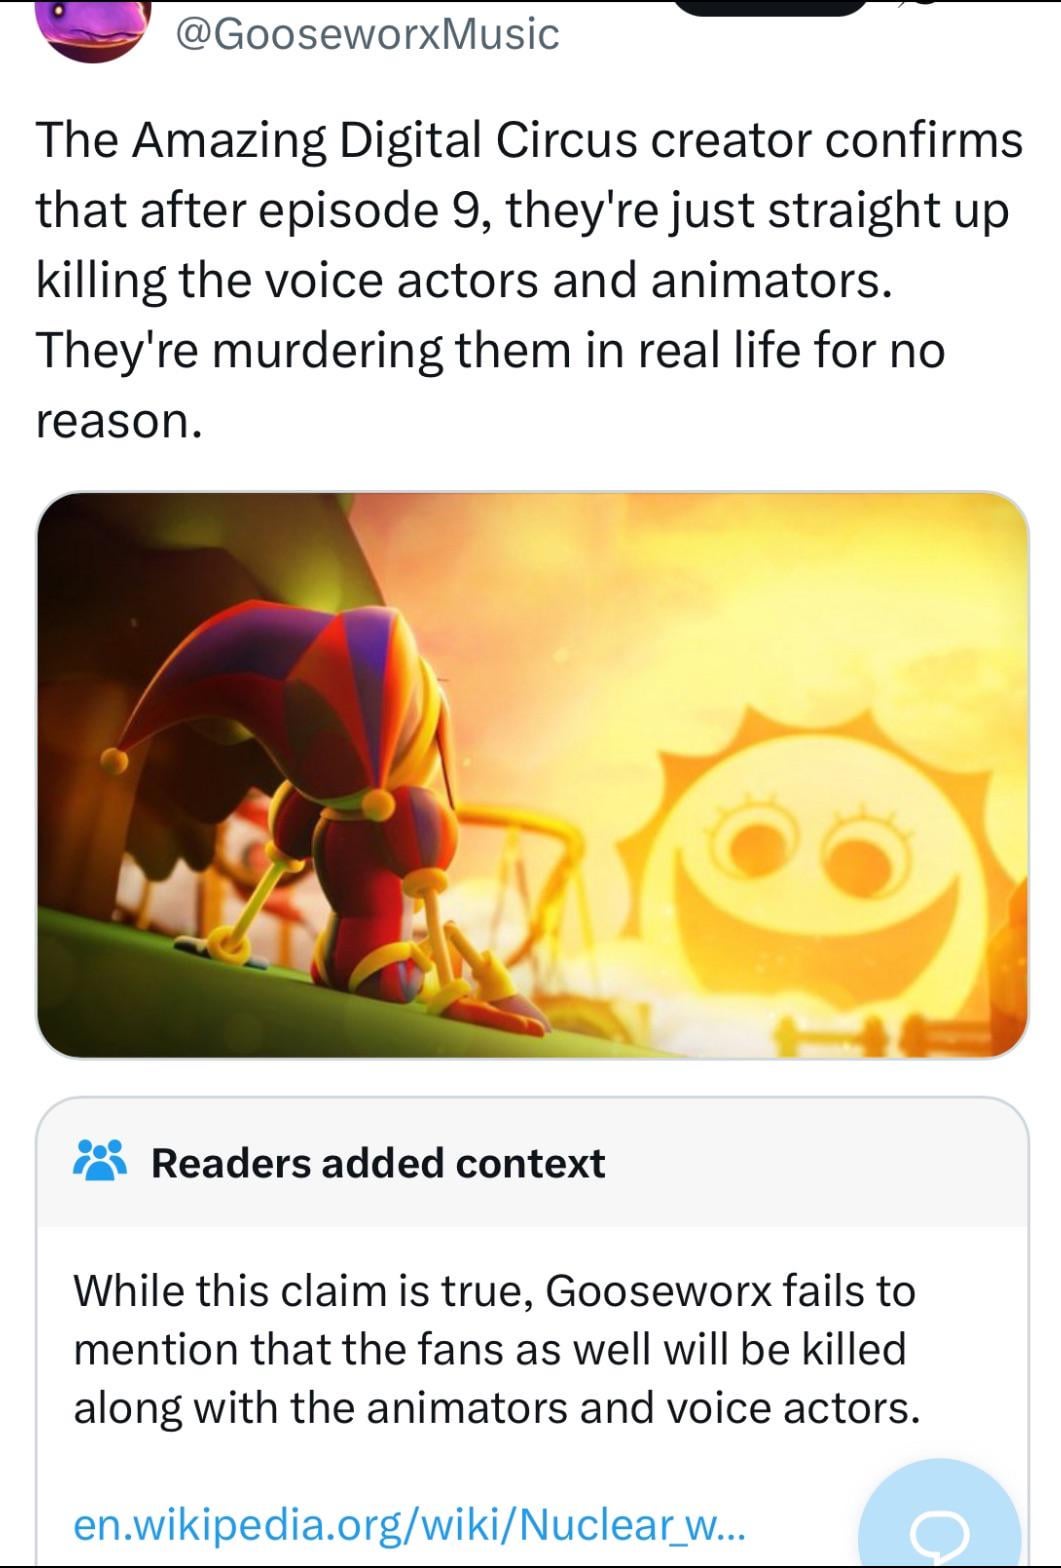Image resolution: width=1061 pixels, height=1568 pixels.
Task: Tap the jester's purple and red hat
Action: point(290,690)
